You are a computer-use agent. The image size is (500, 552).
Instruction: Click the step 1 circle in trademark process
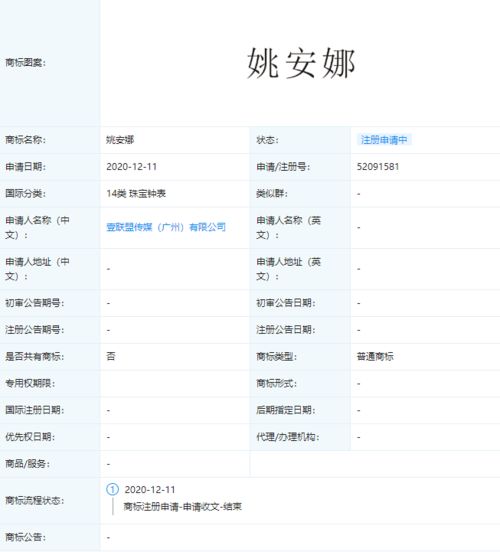(x=112, y=489)
